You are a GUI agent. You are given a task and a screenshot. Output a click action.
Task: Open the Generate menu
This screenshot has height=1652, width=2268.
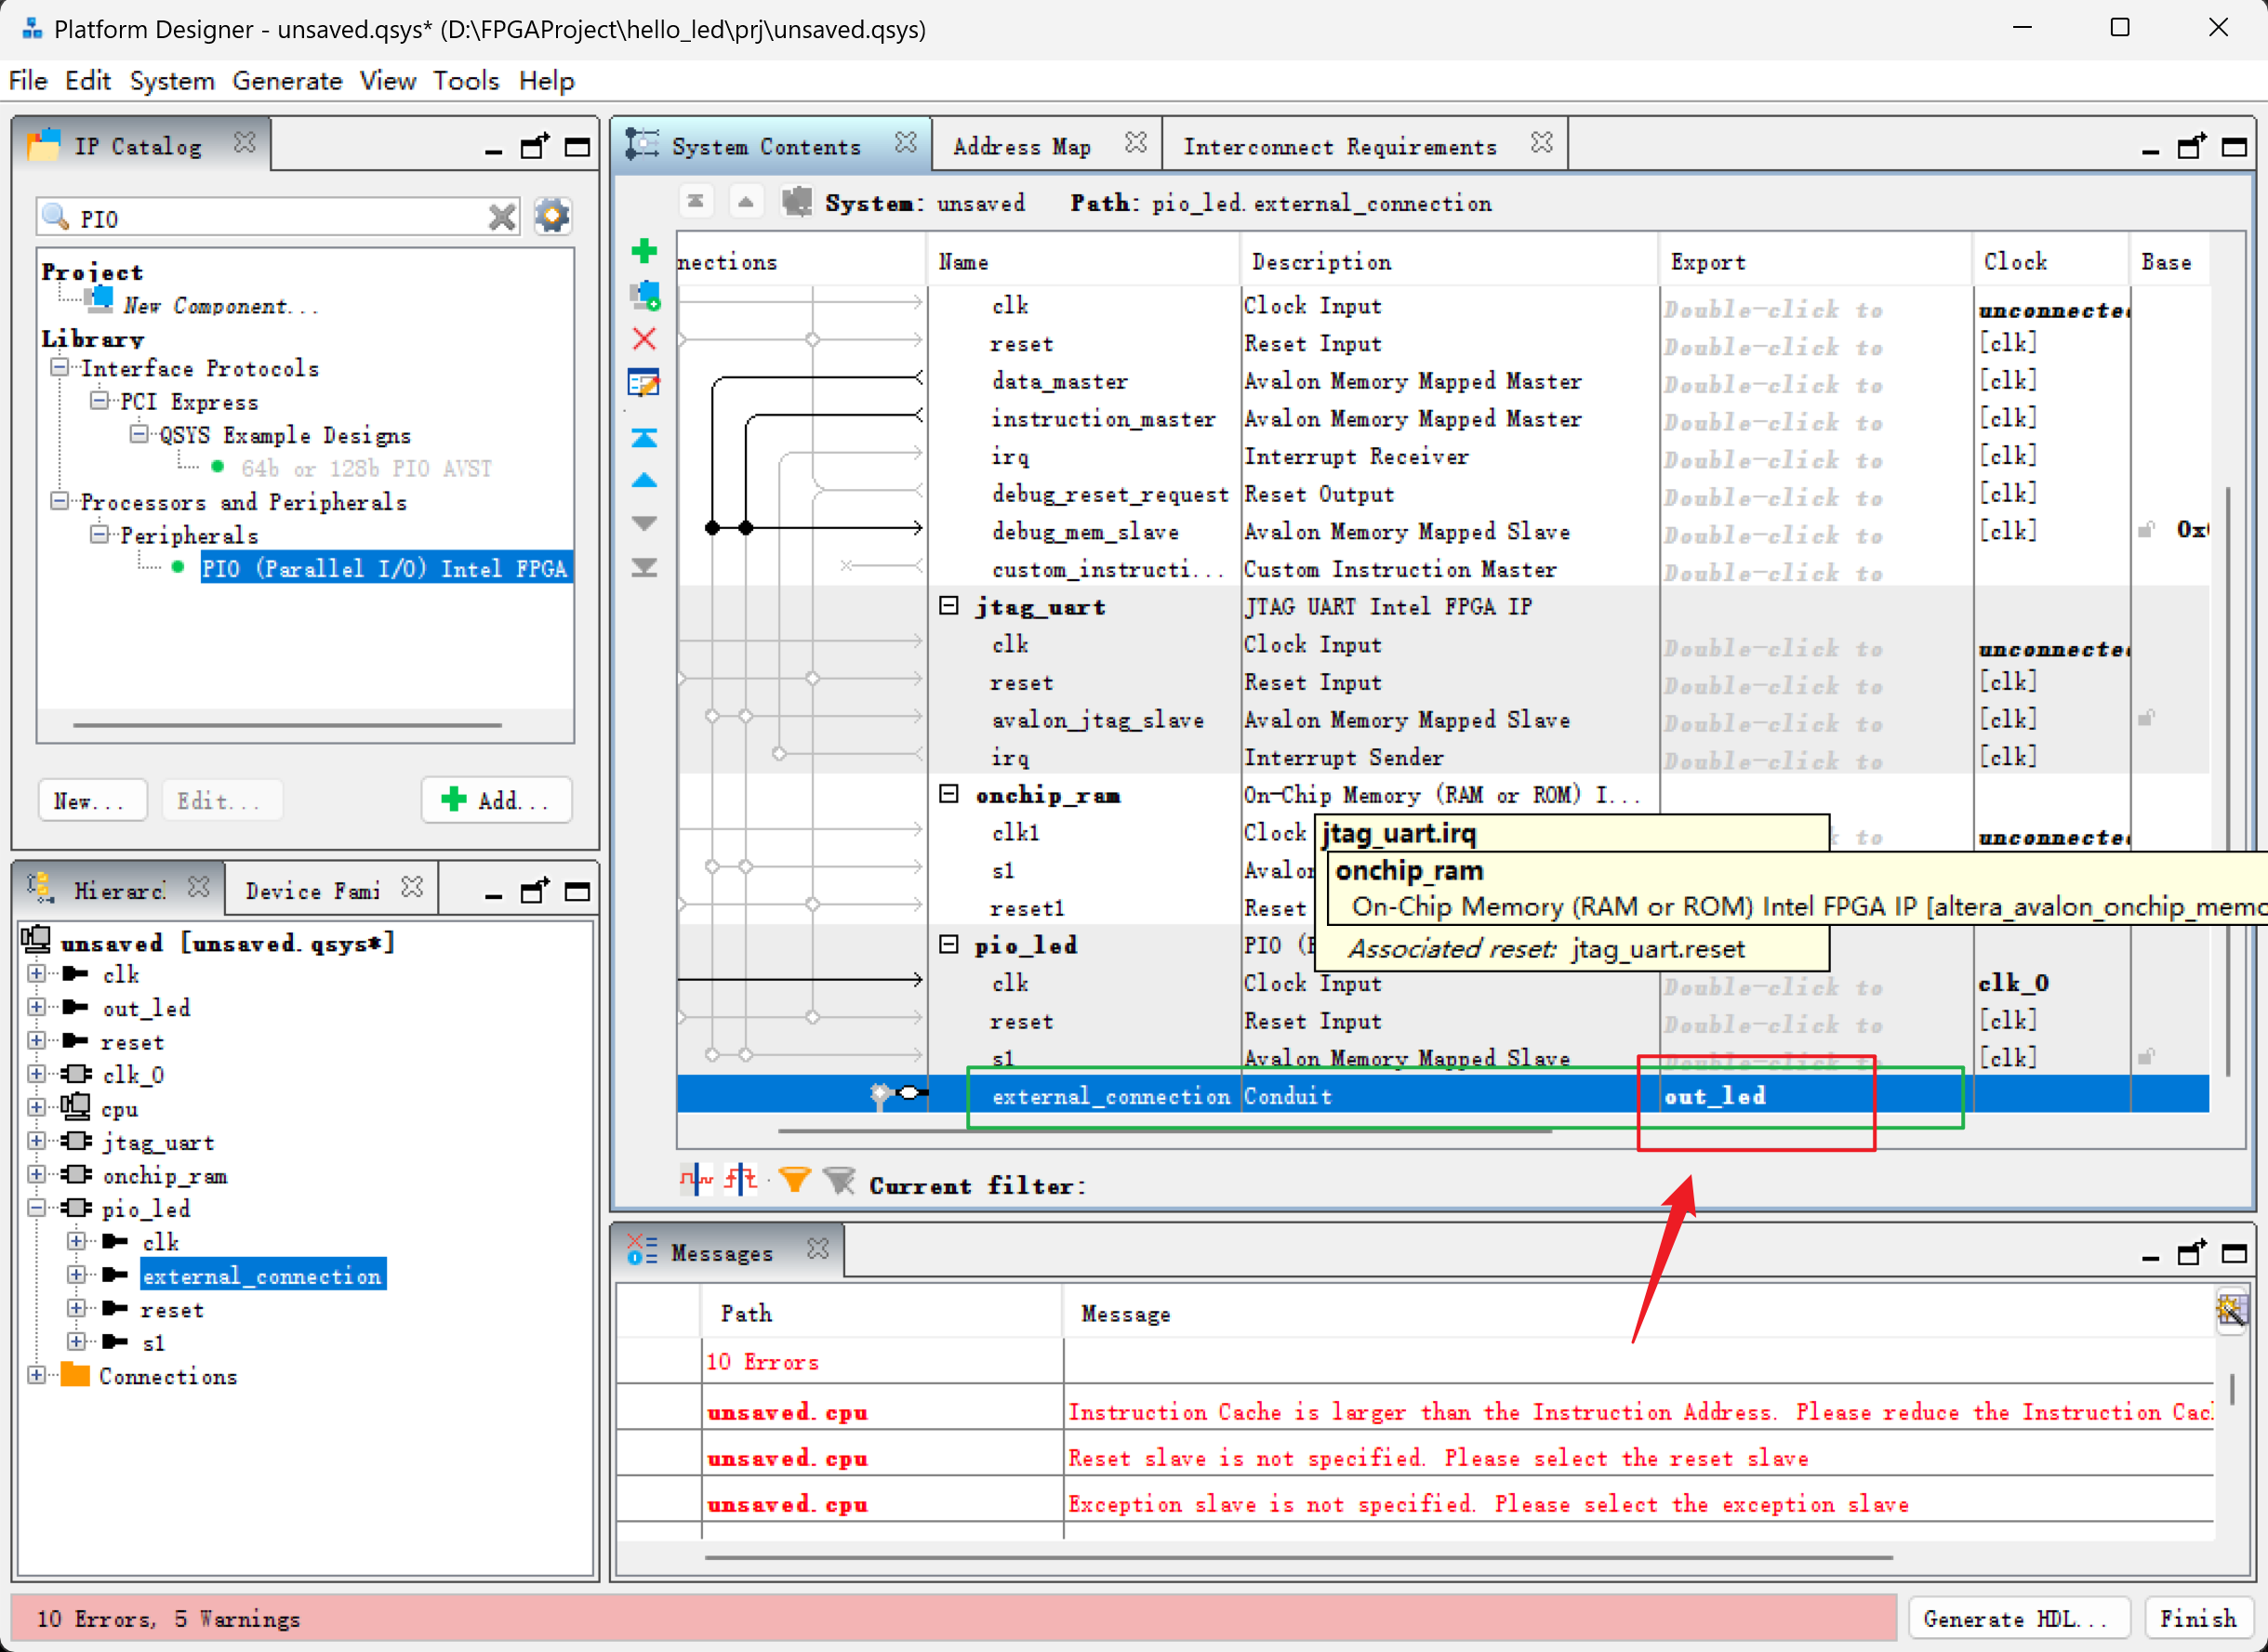point(287,81)
